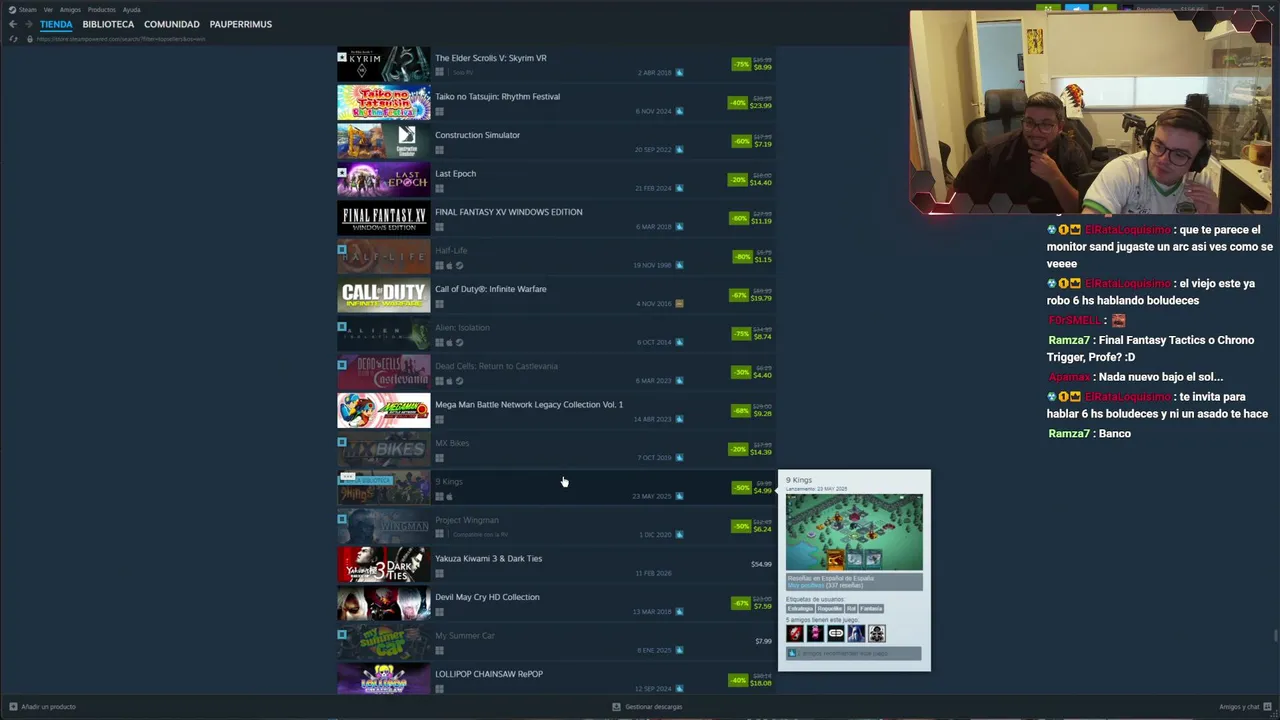Click the Dead Cells Return to Castlevania thumbnail

[x=384, y=372]
